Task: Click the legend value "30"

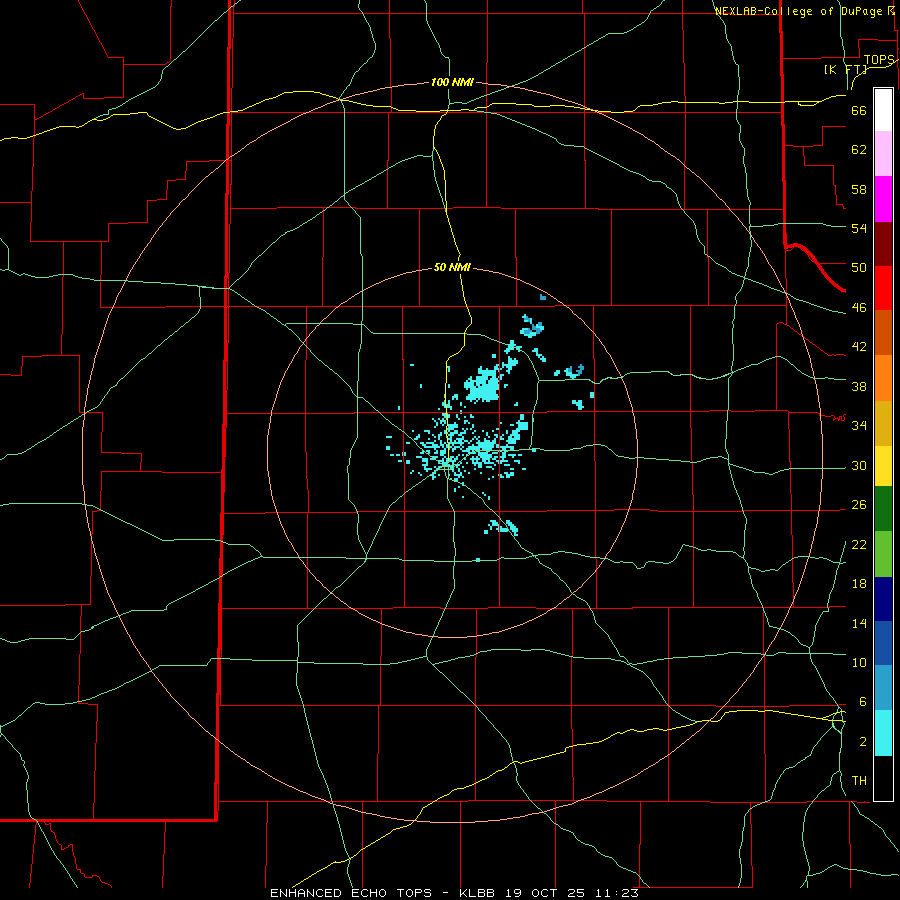Action: point(859,465)
